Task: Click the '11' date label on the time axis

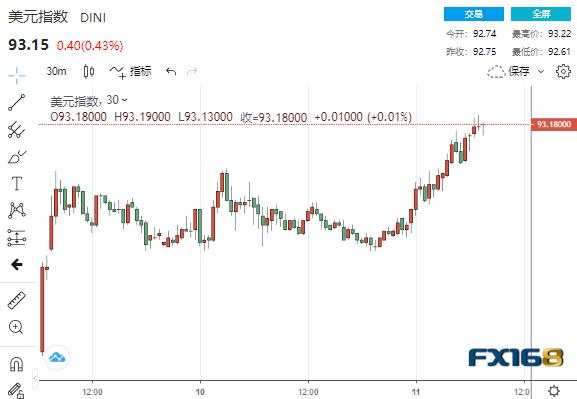Action: tap(416, 392)
